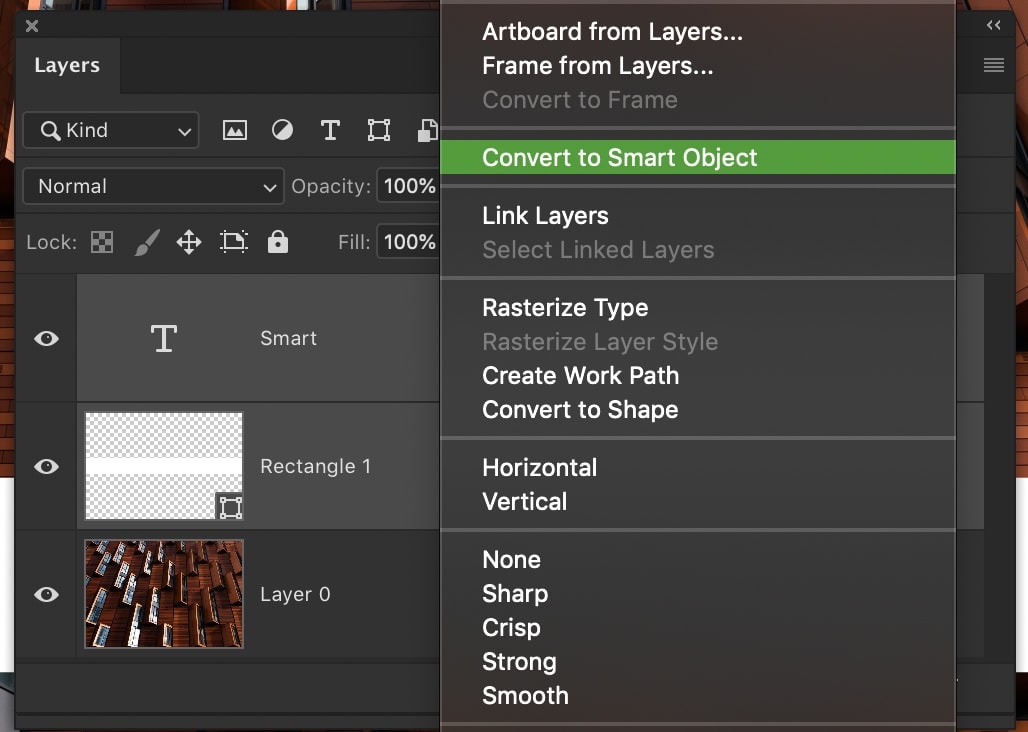This screenshot has width=1028, height=732.
Task: Open the Layers panel hamburger menu
Action: (993, 65)
